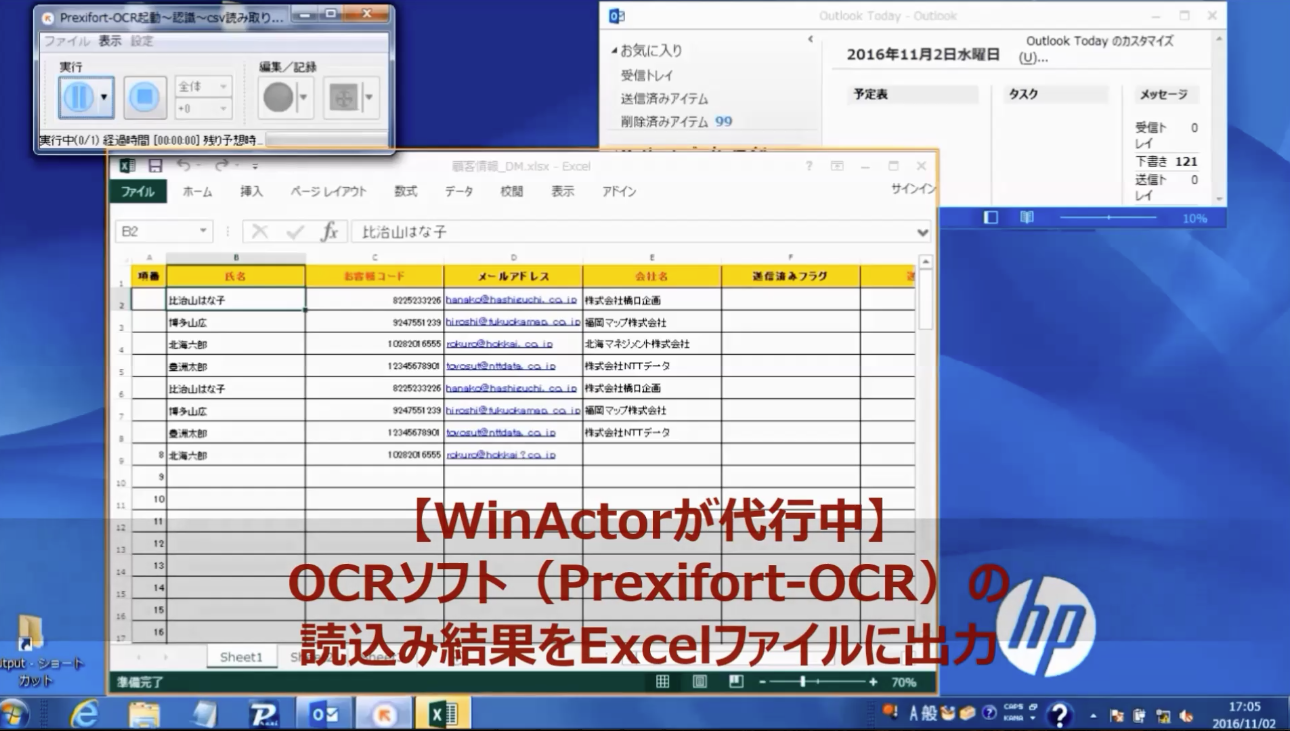
Task: Click hanako@hashiguchi email link in row 2
Action: pos(512,300)
